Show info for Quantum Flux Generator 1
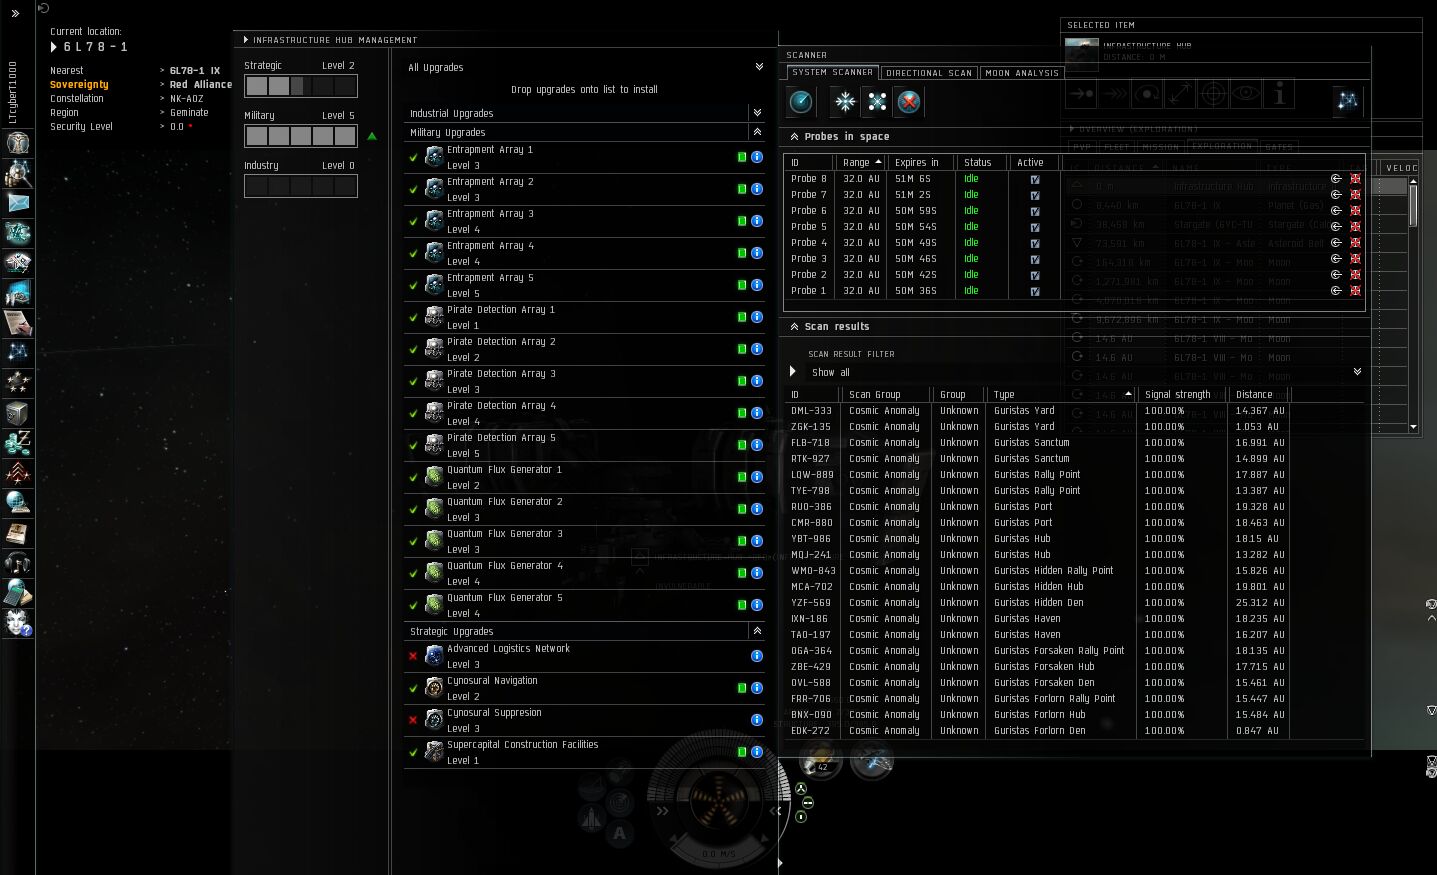This screenshot has height=875, width=1437. point(757,477)
